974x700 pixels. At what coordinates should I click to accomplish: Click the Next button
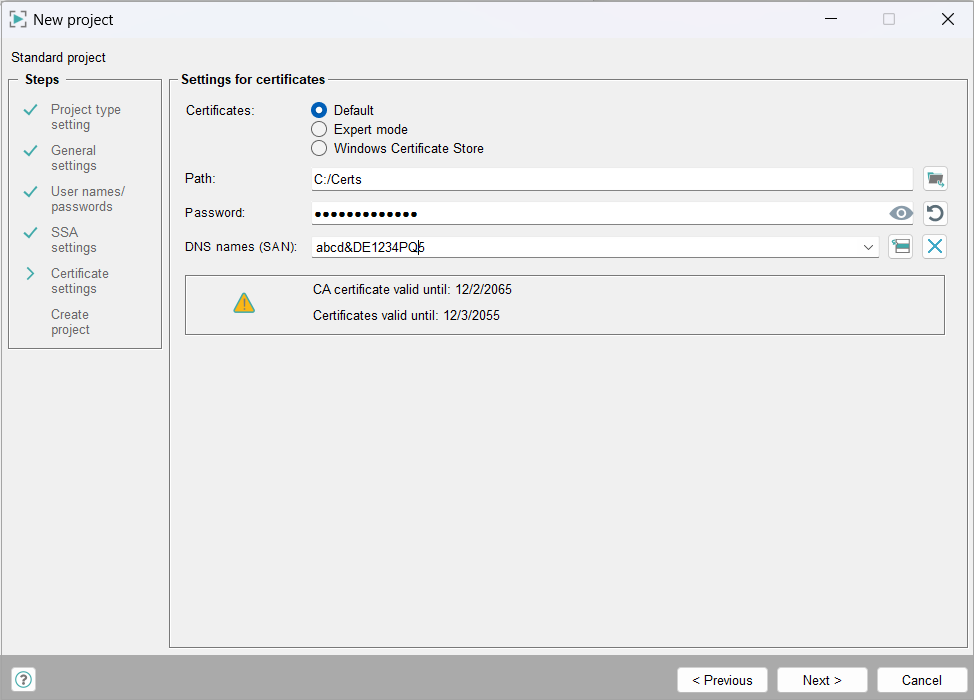point(822,680)
